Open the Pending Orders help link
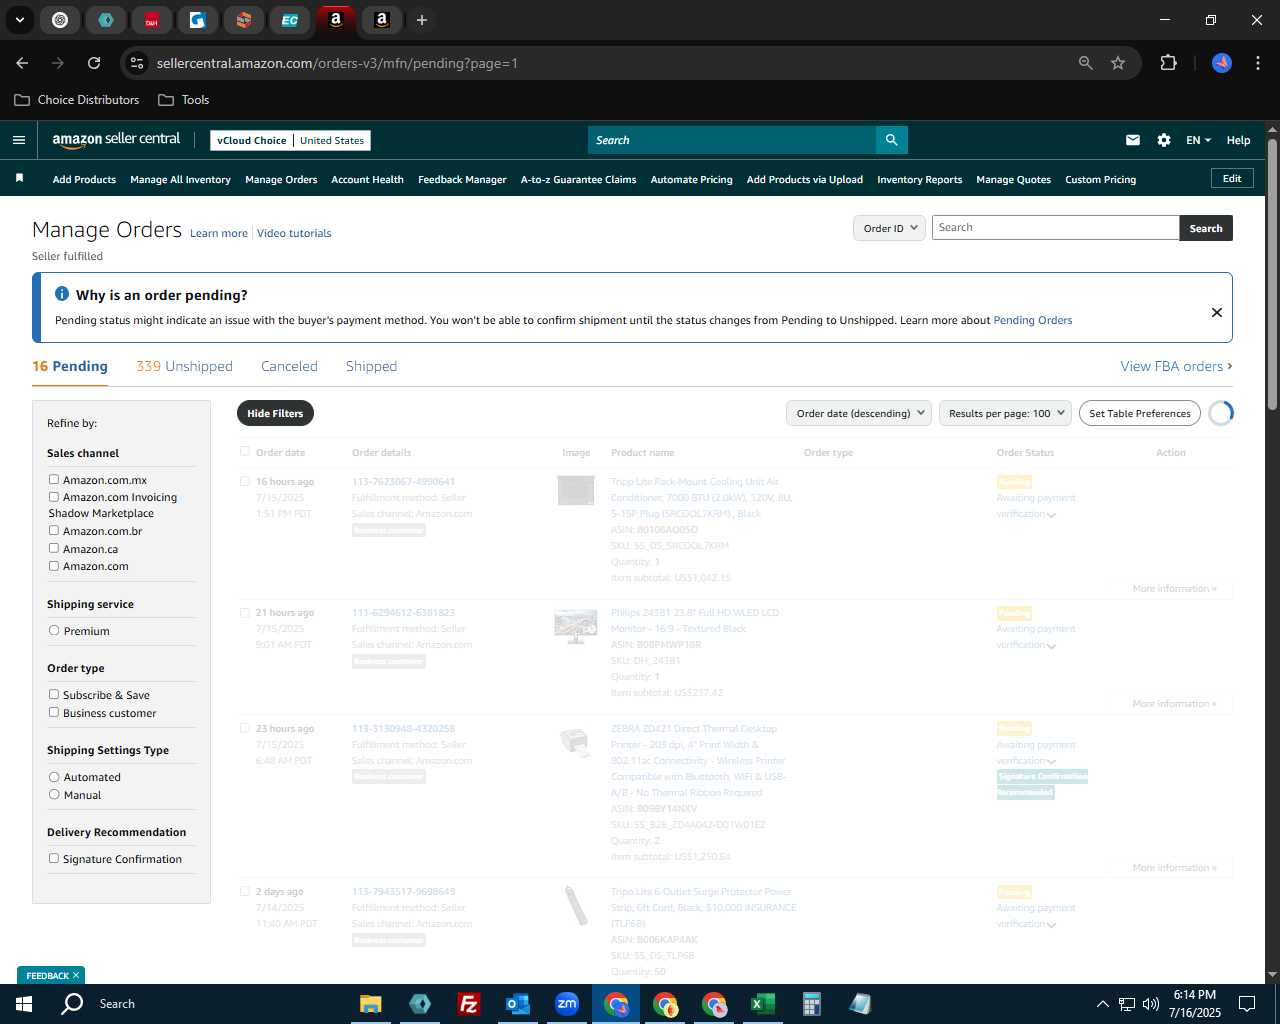The height and width of the screenshot is (1024, 1280). (x=1032, y=320)
